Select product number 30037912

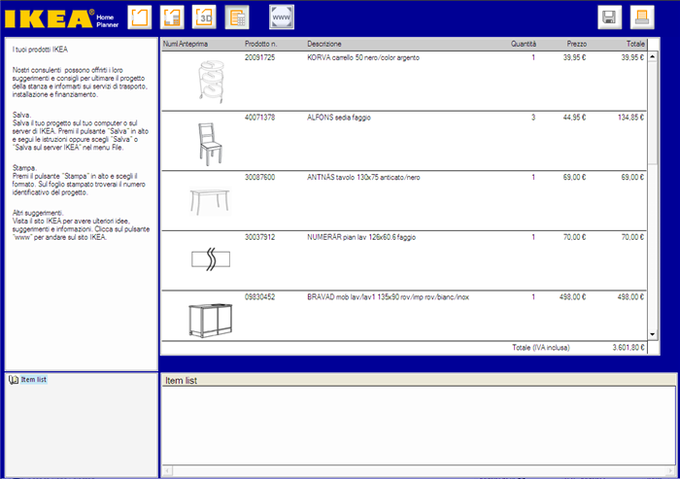pyautogui.click(x=260, y=237)
